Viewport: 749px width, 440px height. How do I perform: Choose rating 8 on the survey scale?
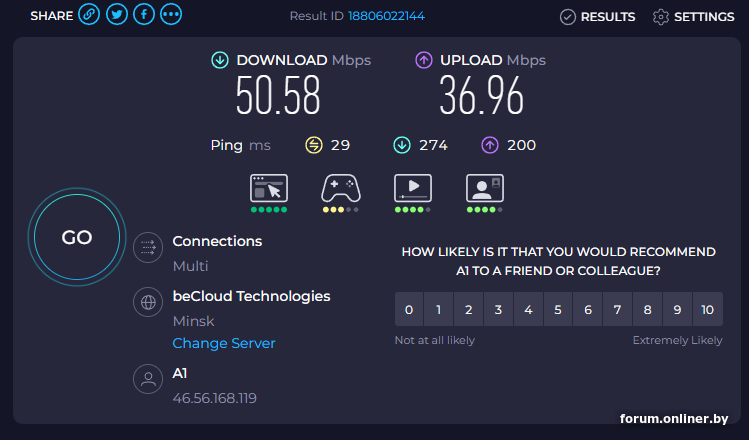coord(648,310)
